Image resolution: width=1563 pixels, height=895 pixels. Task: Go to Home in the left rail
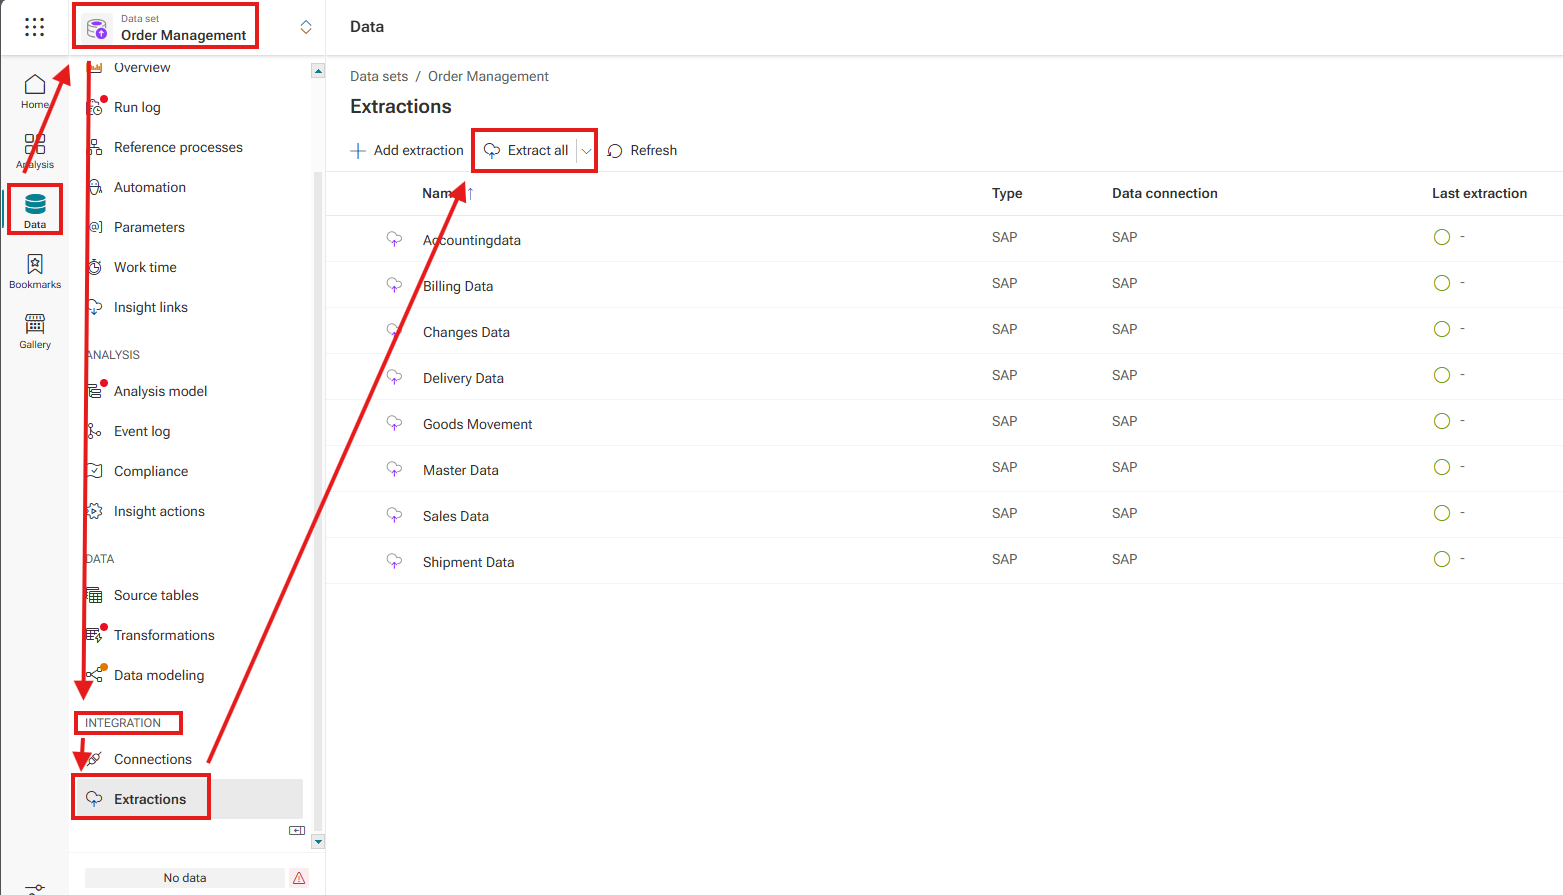(x=35, y=90)
